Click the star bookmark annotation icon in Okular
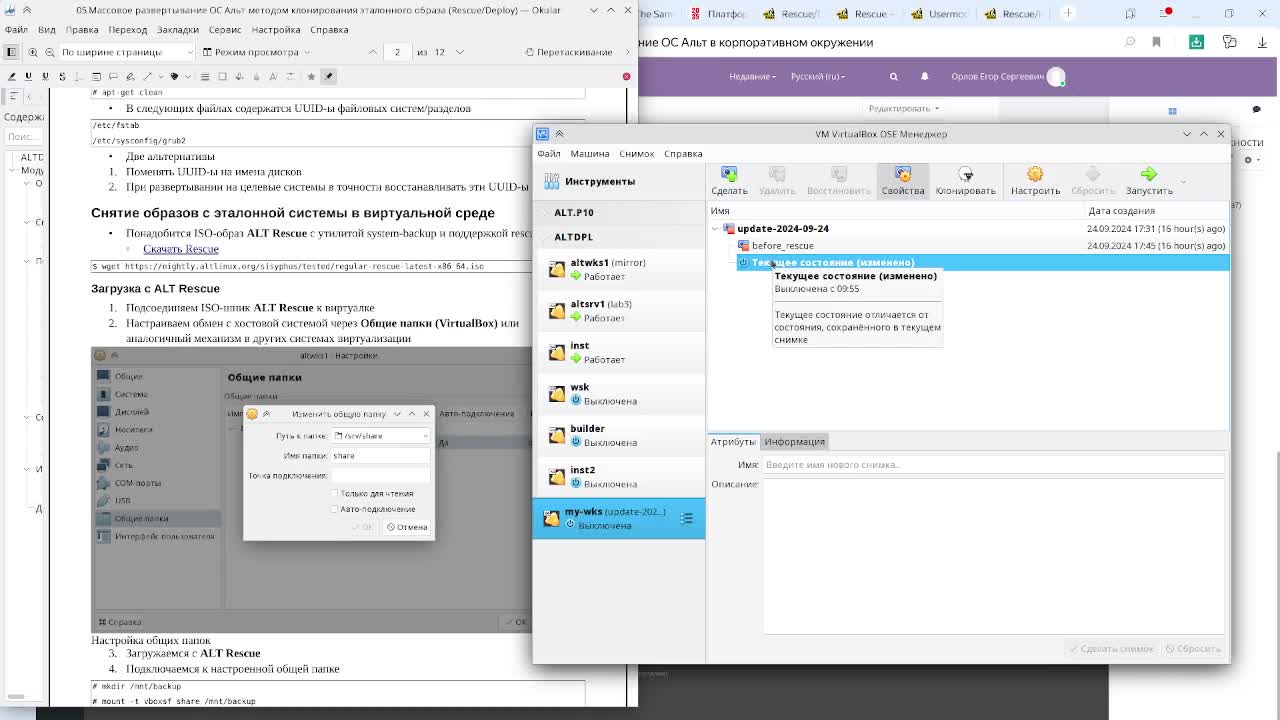The width and height of the screenshot is (1280, 720). tap(311, 76)
